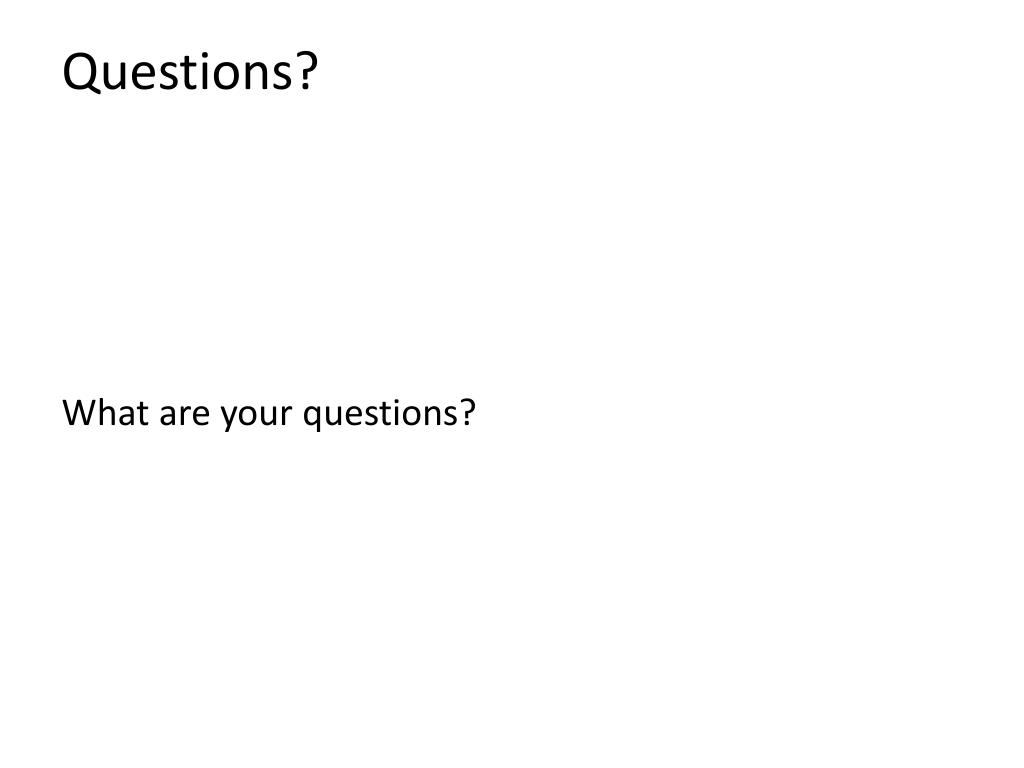
Task: Click the question mark ending the body sentence
Action: 468,413
